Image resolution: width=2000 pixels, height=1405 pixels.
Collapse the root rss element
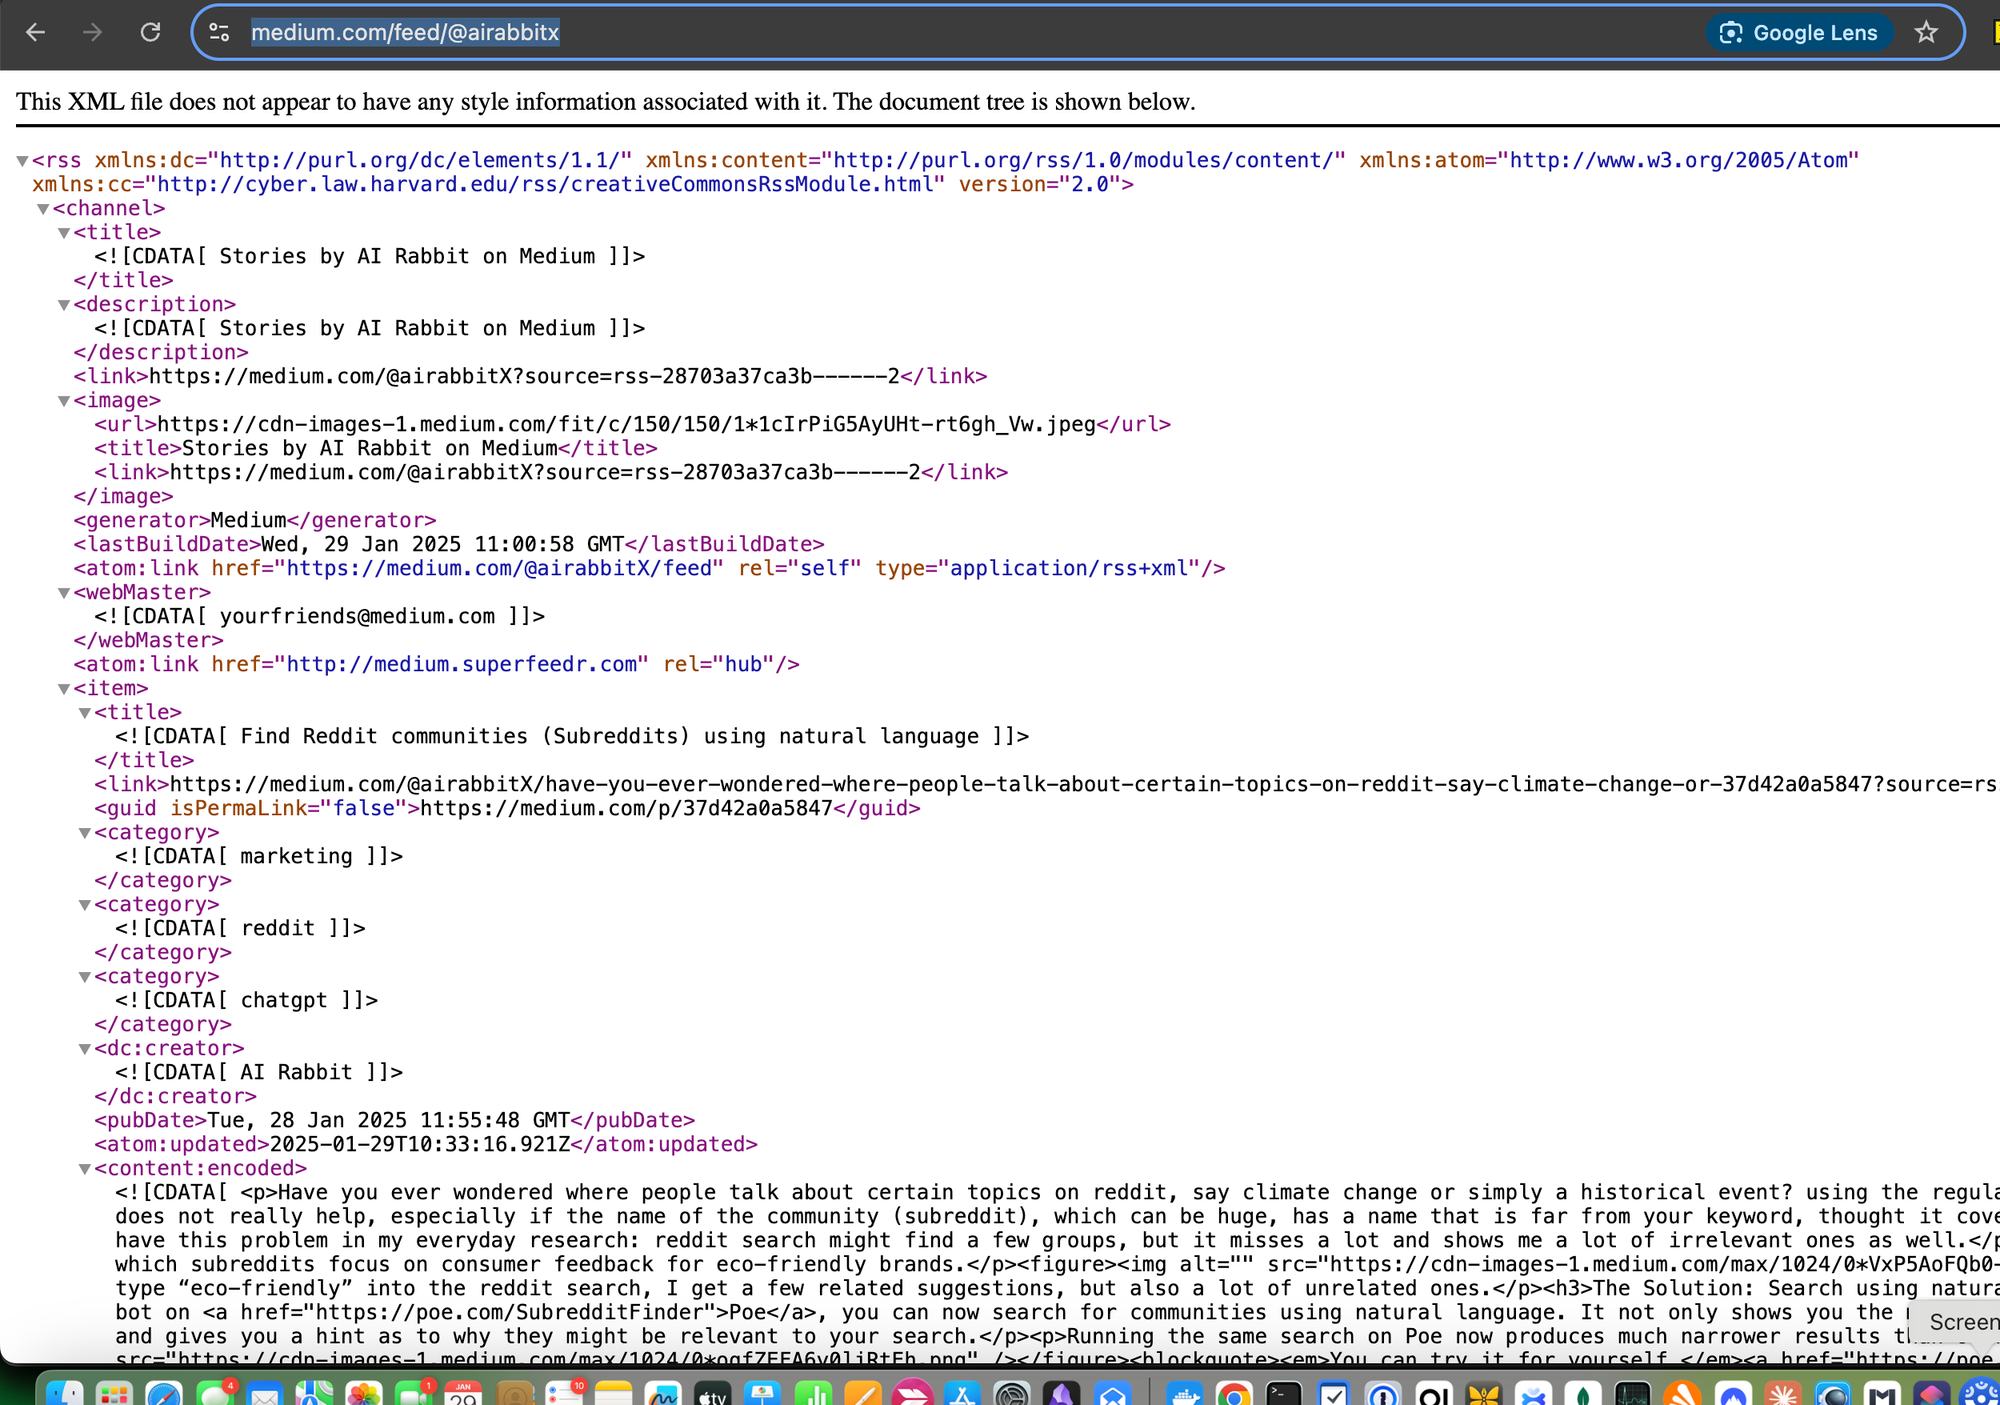pyautogui.click(x=22, y=161)
